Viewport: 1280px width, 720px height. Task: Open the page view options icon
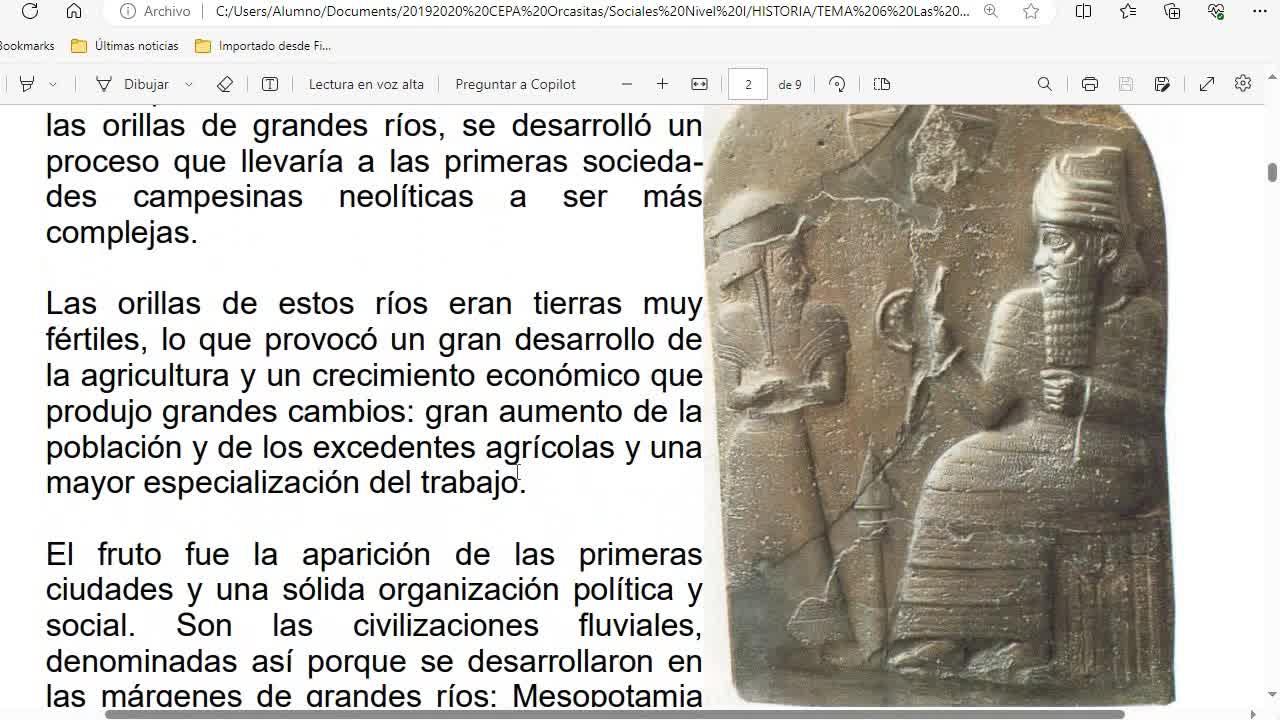click(882, 84)
